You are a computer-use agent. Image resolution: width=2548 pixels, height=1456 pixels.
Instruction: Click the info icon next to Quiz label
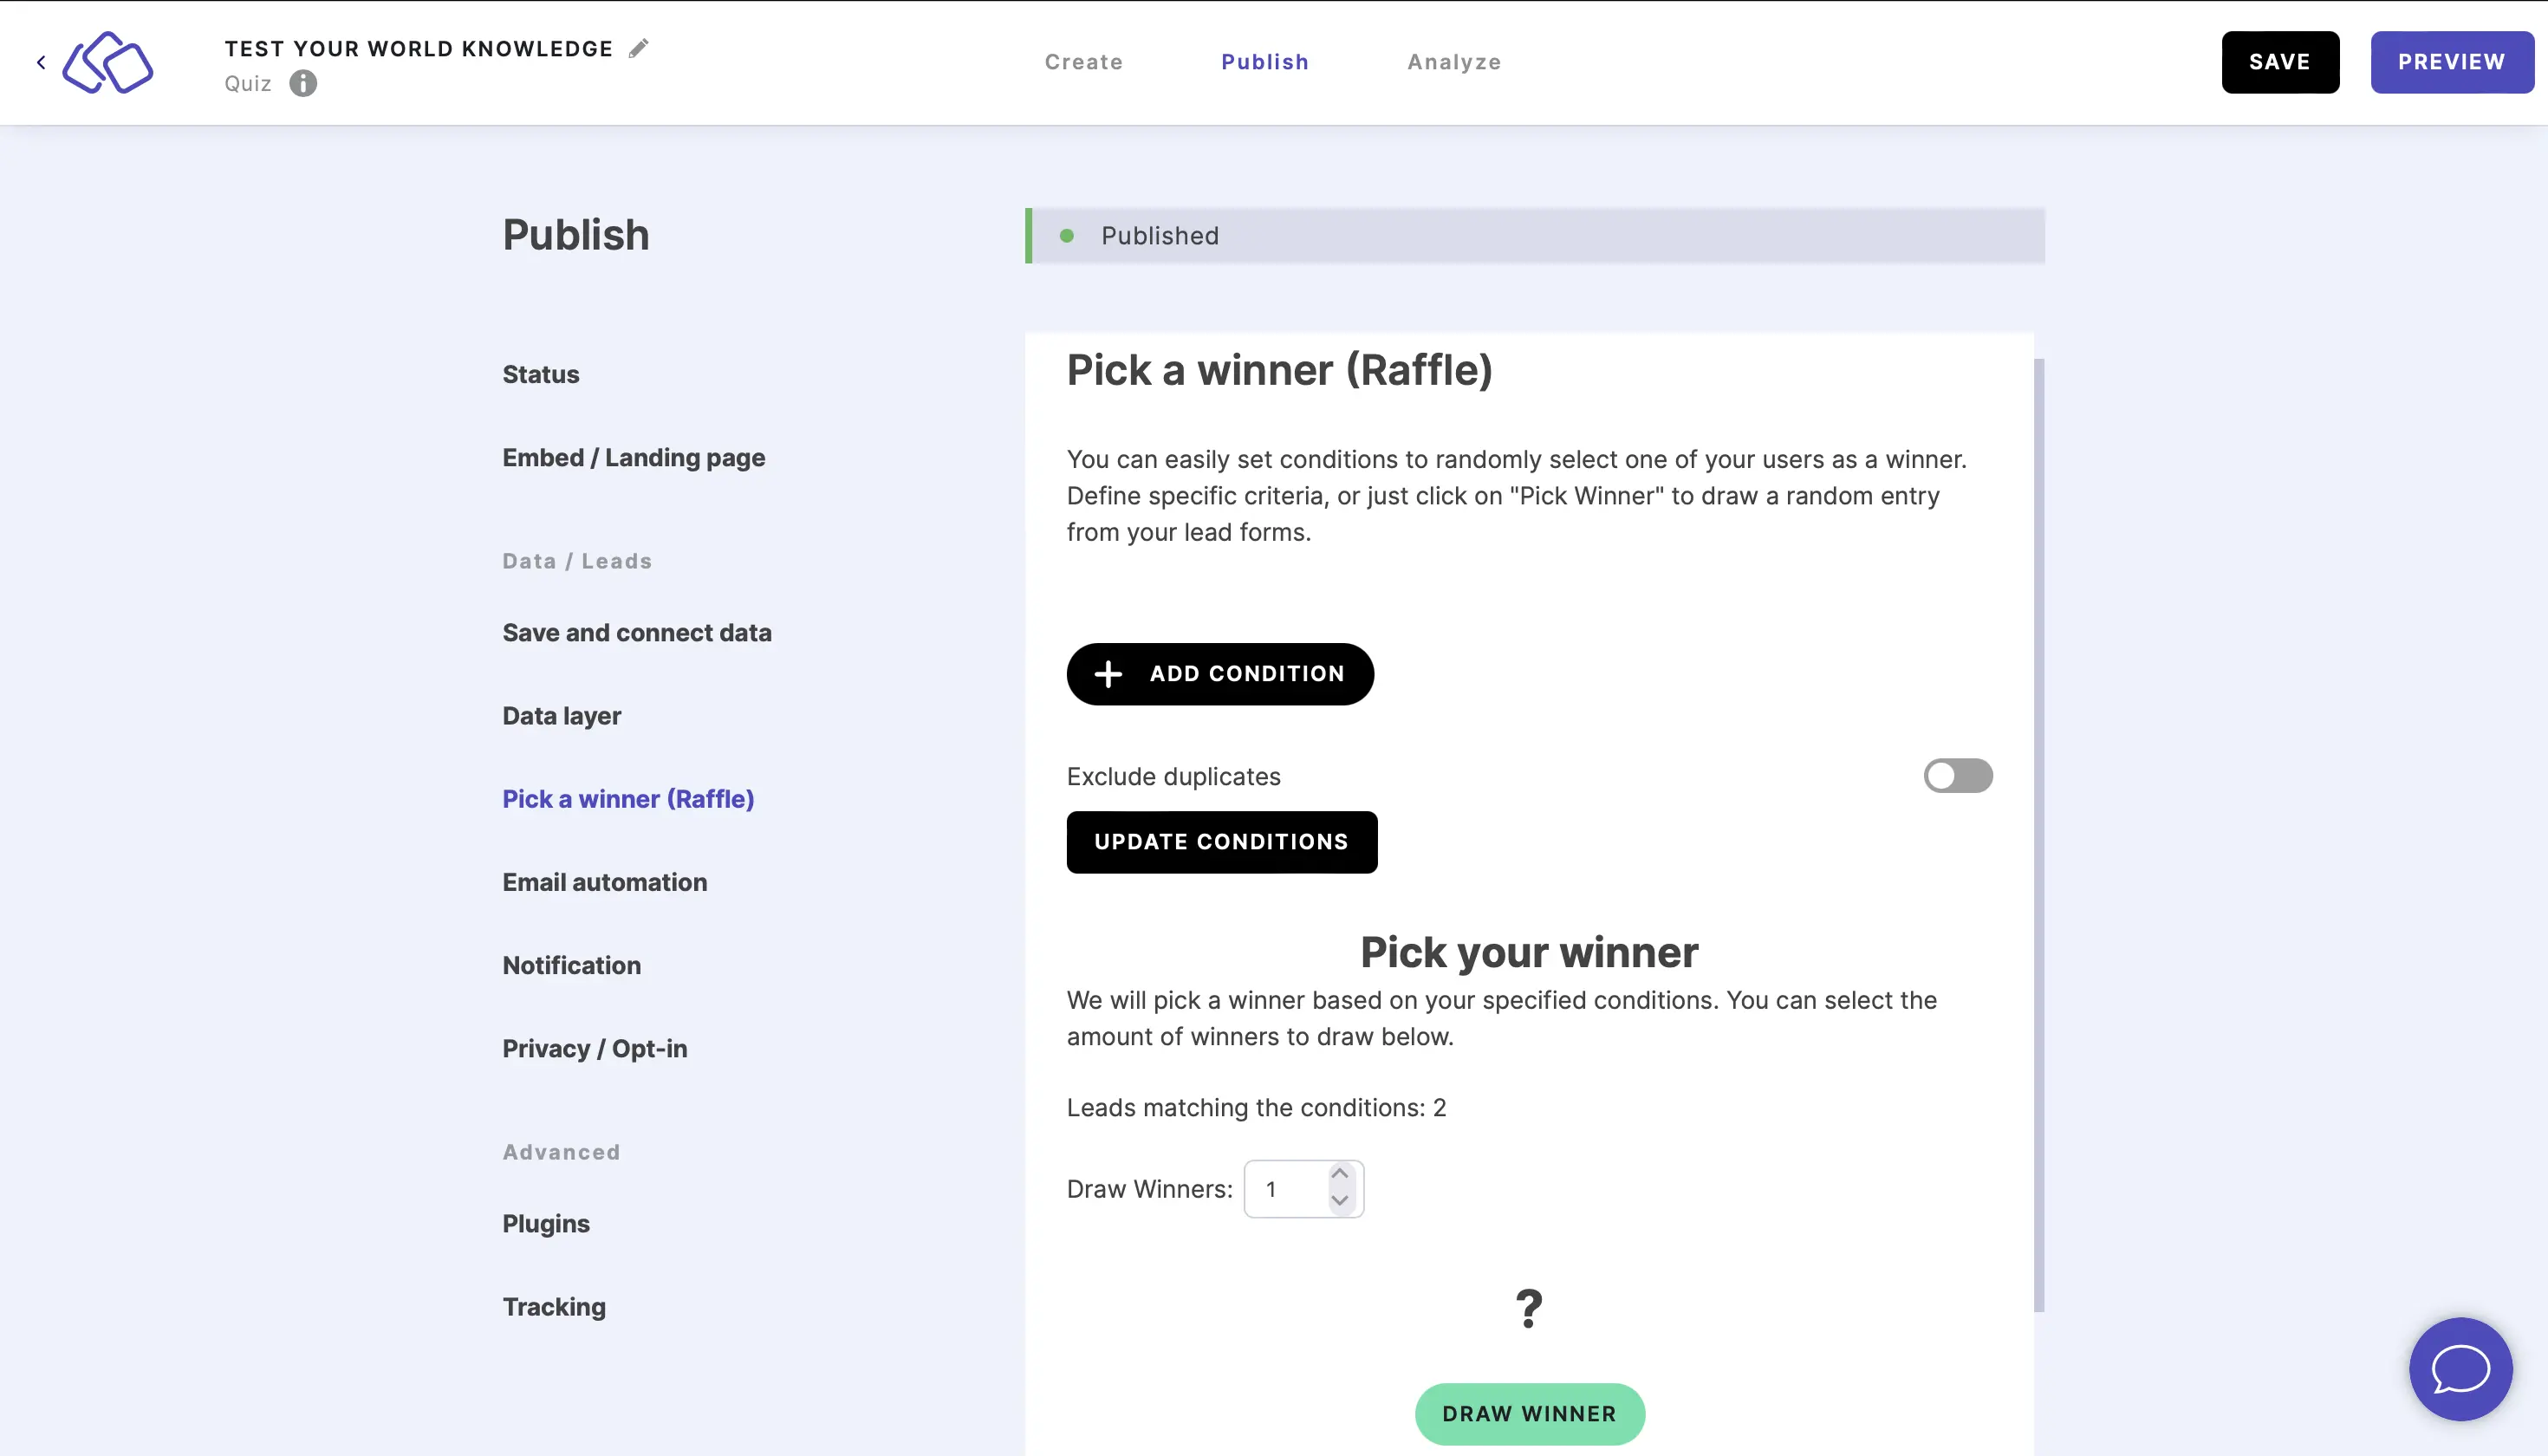304,82
